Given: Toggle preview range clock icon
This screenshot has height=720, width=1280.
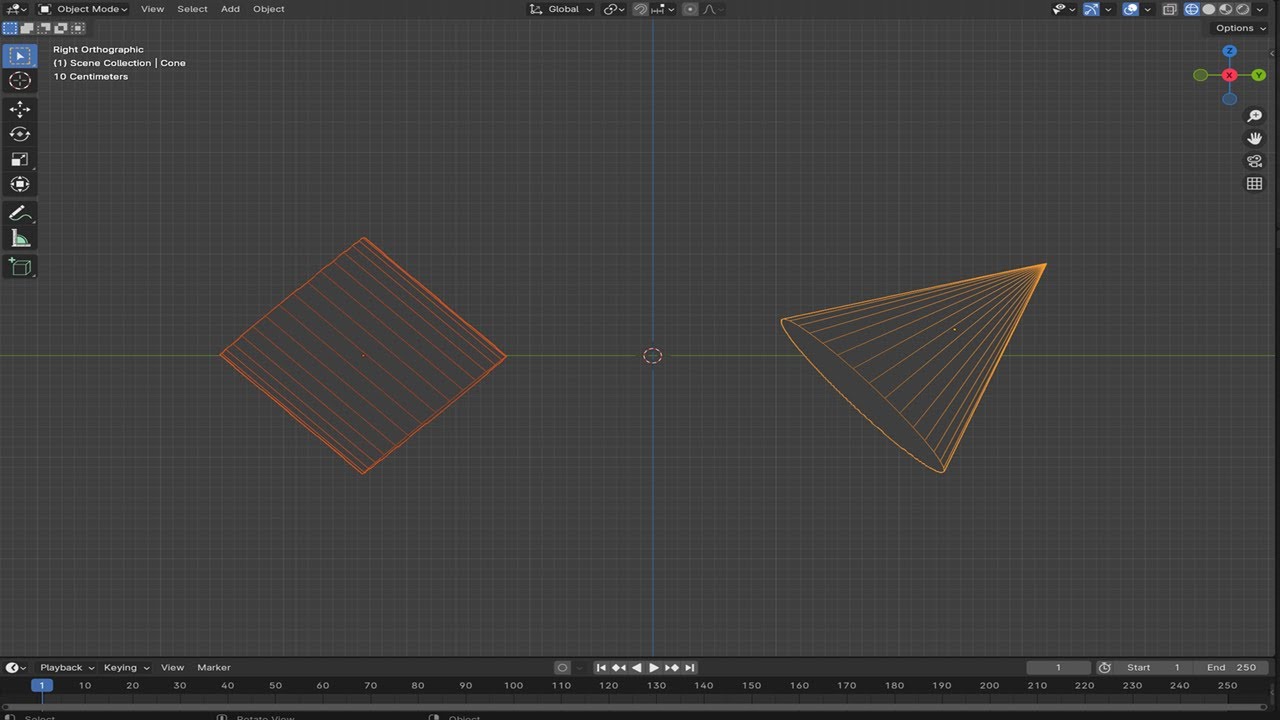Looking at the screenshot, I should (1104, 667).
